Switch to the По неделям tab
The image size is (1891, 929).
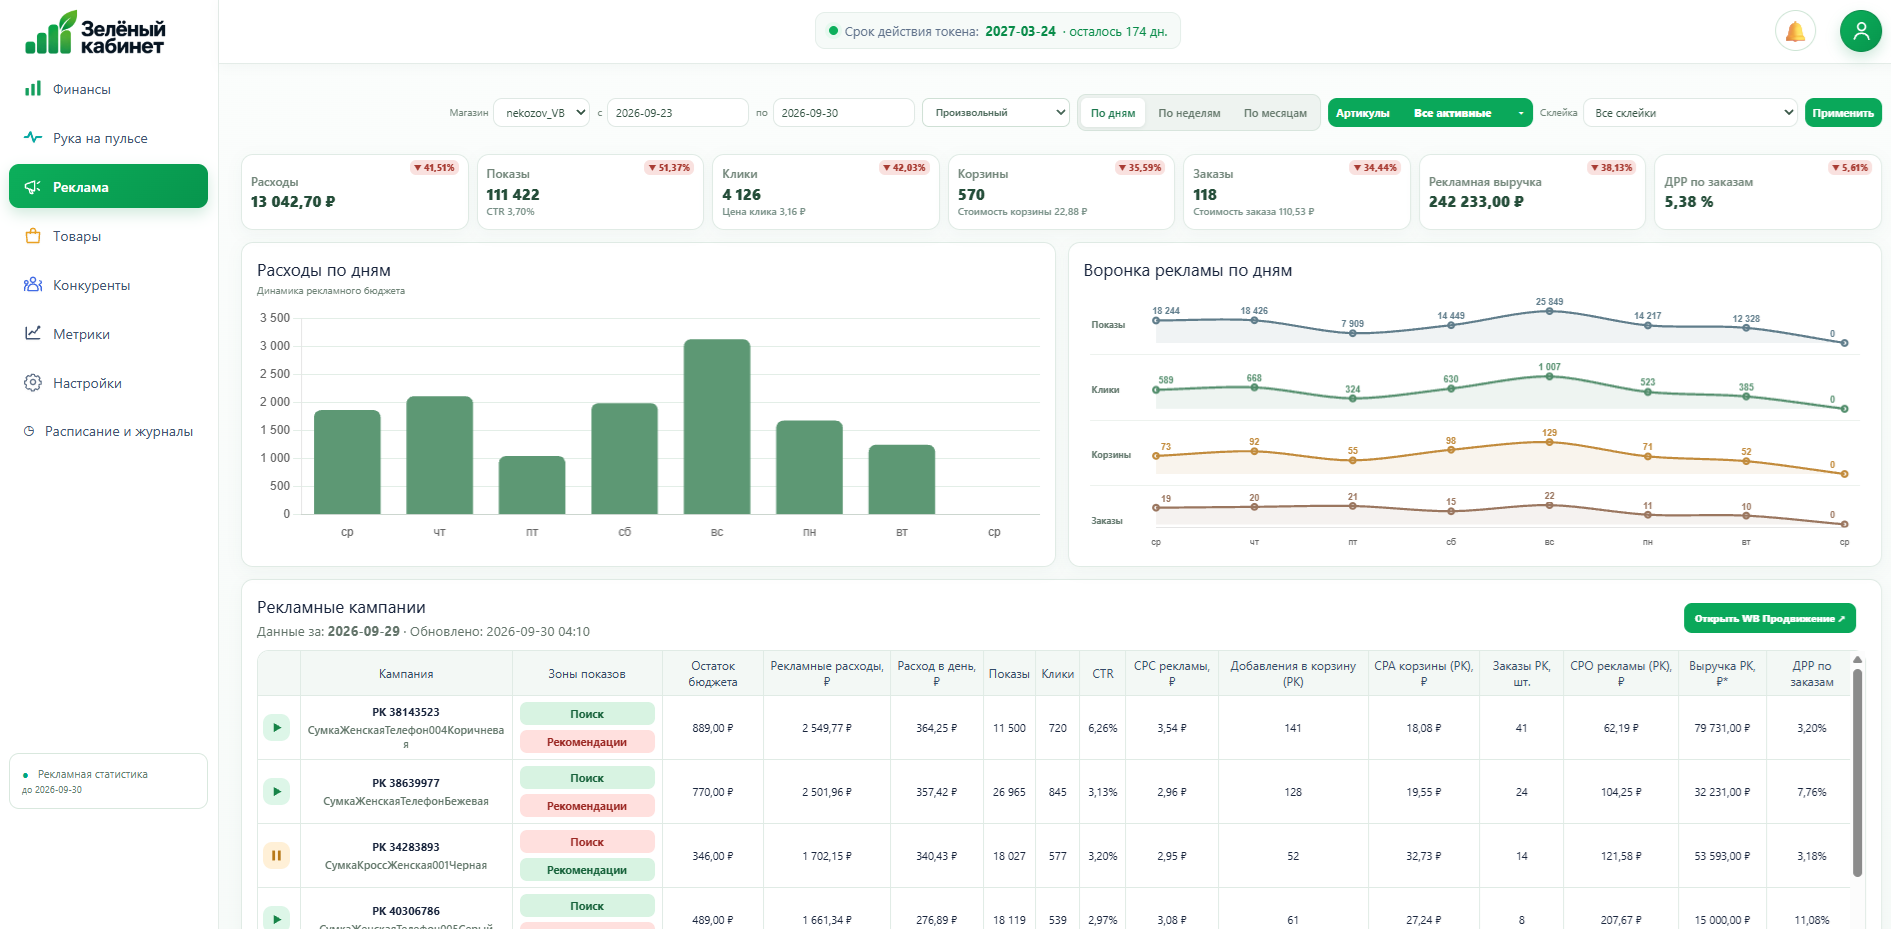point(1189,113)
